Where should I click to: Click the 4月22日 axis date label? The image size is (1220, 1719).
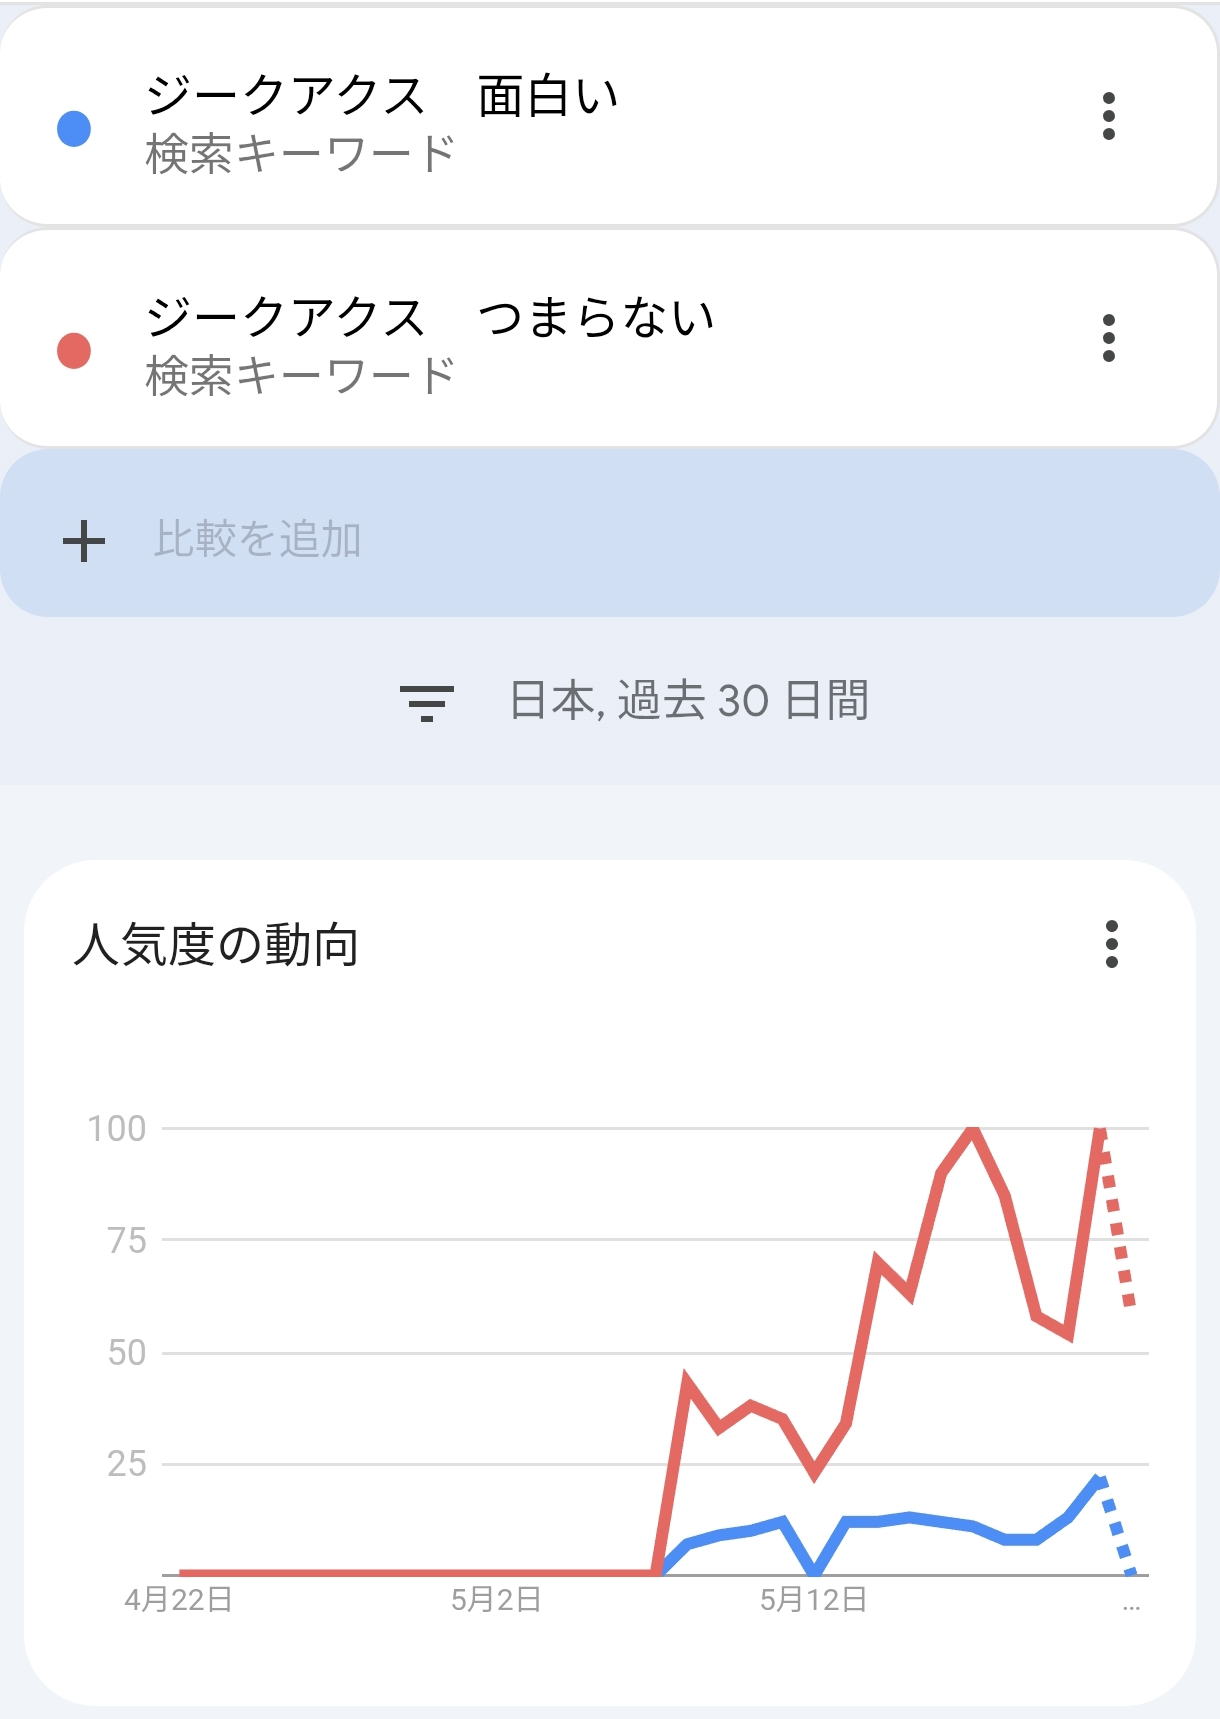click(179, 1600)
